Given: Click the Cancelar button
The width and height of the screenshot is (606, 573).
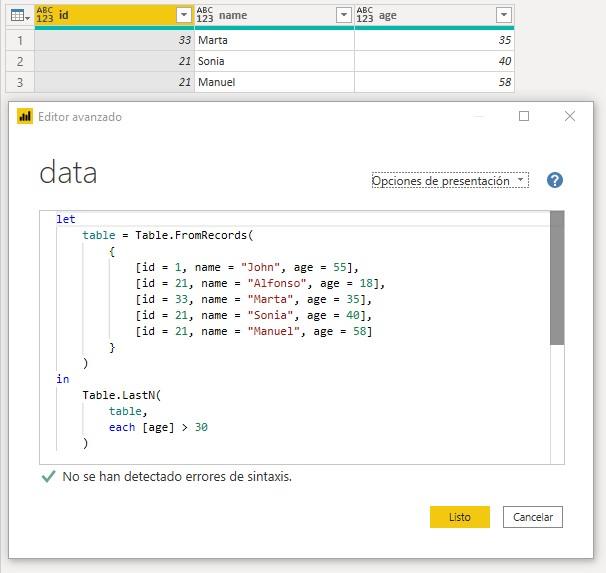Looking at the screenshot, I should pos(533,517).
